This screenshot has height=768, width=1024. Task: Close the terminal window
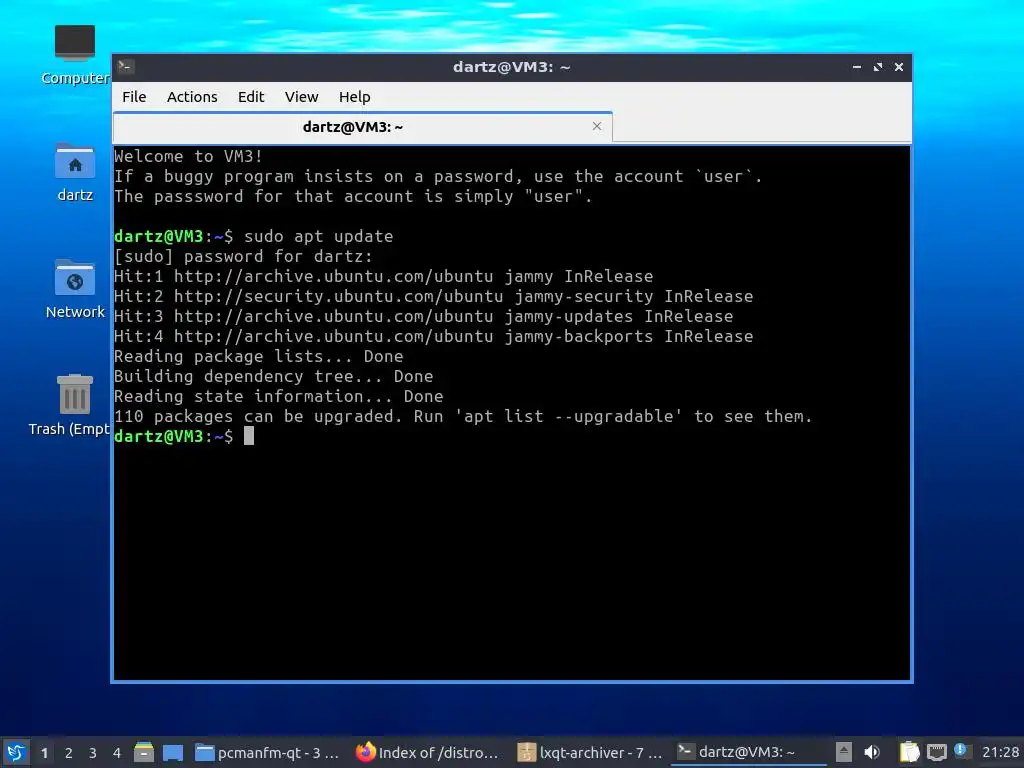tap(899, 67)
